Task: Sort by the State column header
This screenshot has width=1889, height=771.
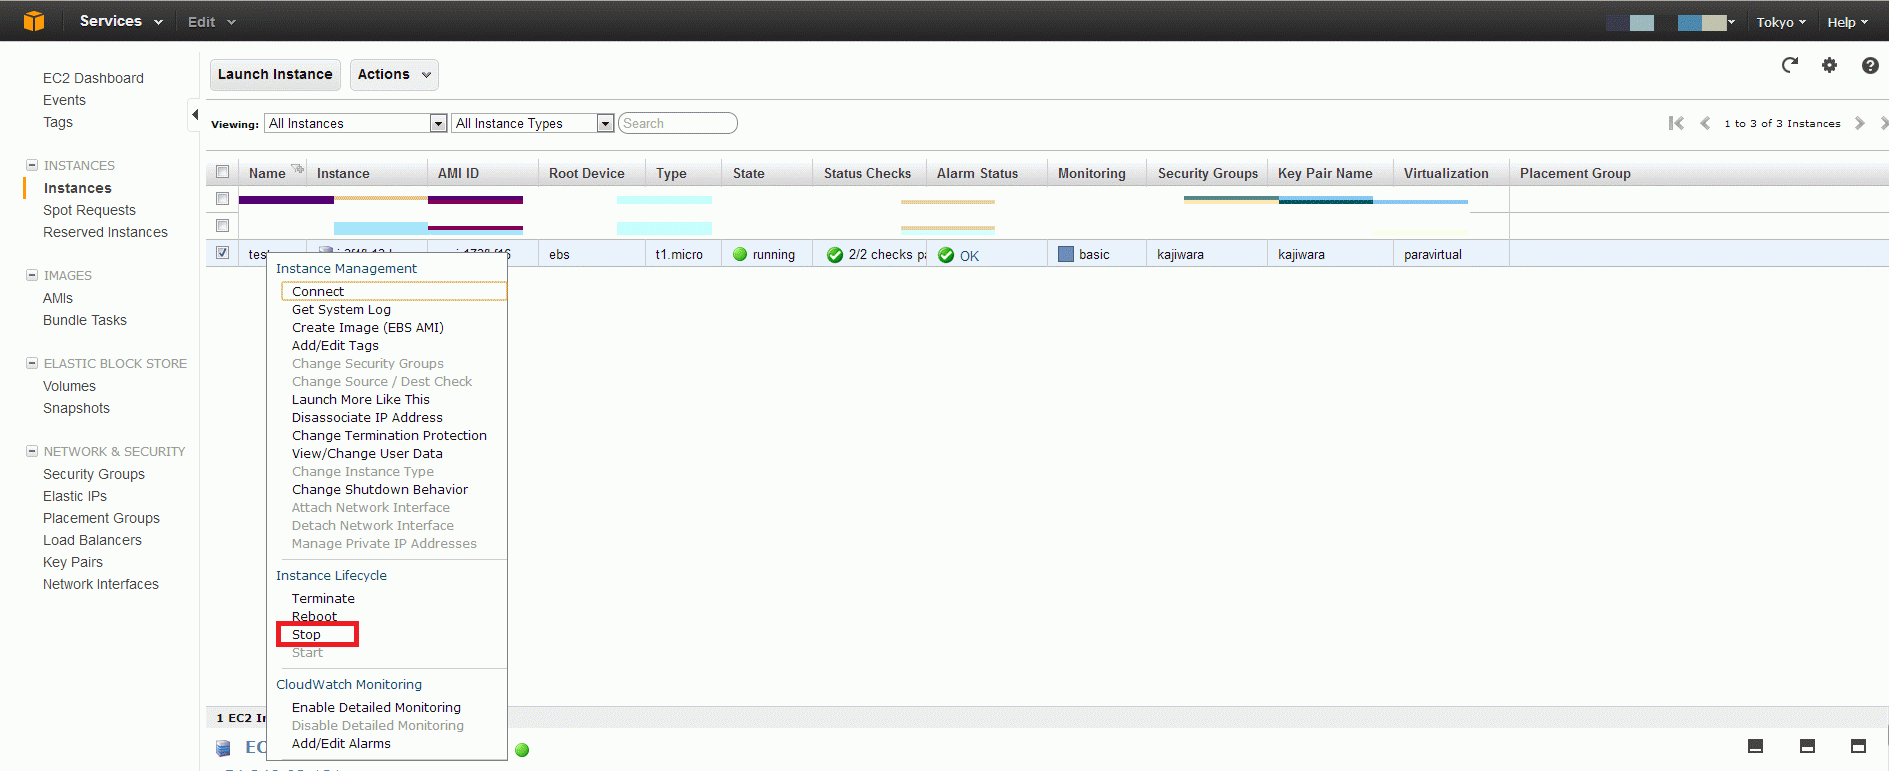Action: (x=749, y=173)
